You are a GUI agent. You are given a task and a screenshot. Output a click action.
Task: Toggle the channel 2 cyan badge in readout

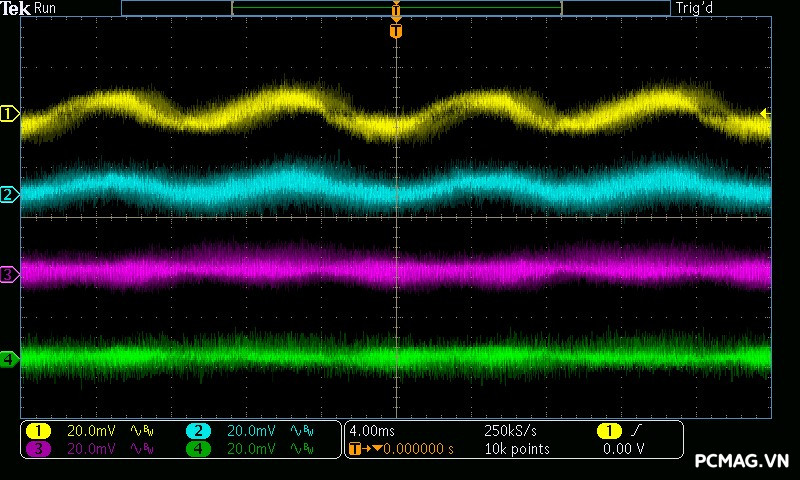coord(198,431)
